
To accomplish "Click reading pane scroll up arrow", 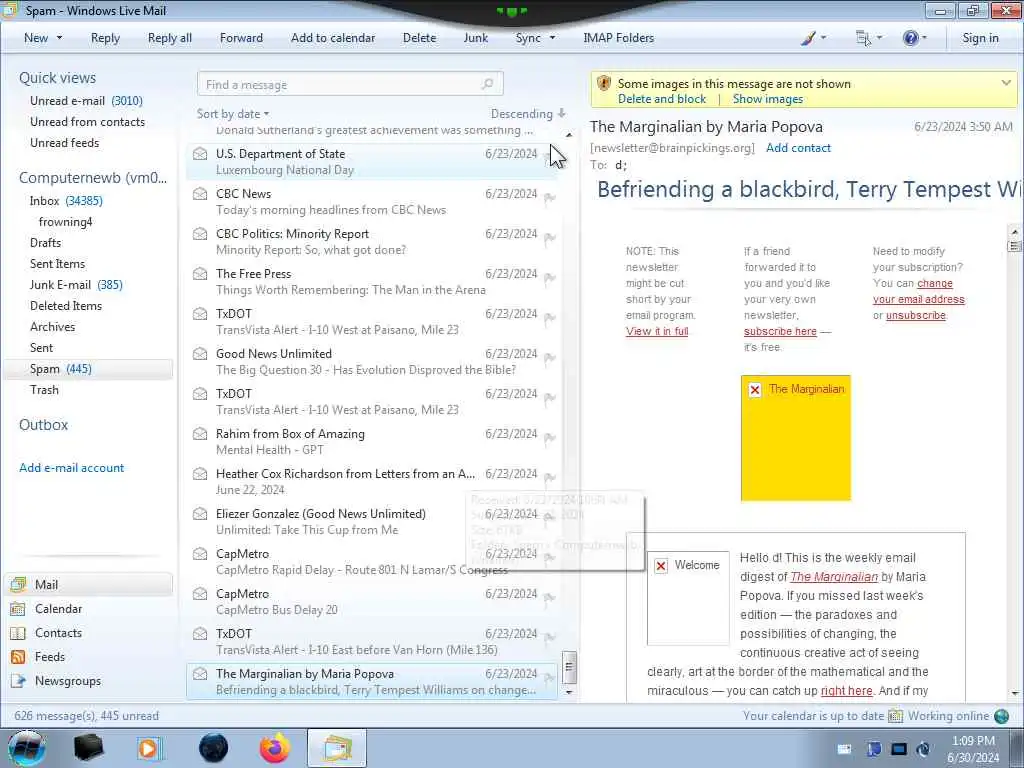I will pos(1014,232).
